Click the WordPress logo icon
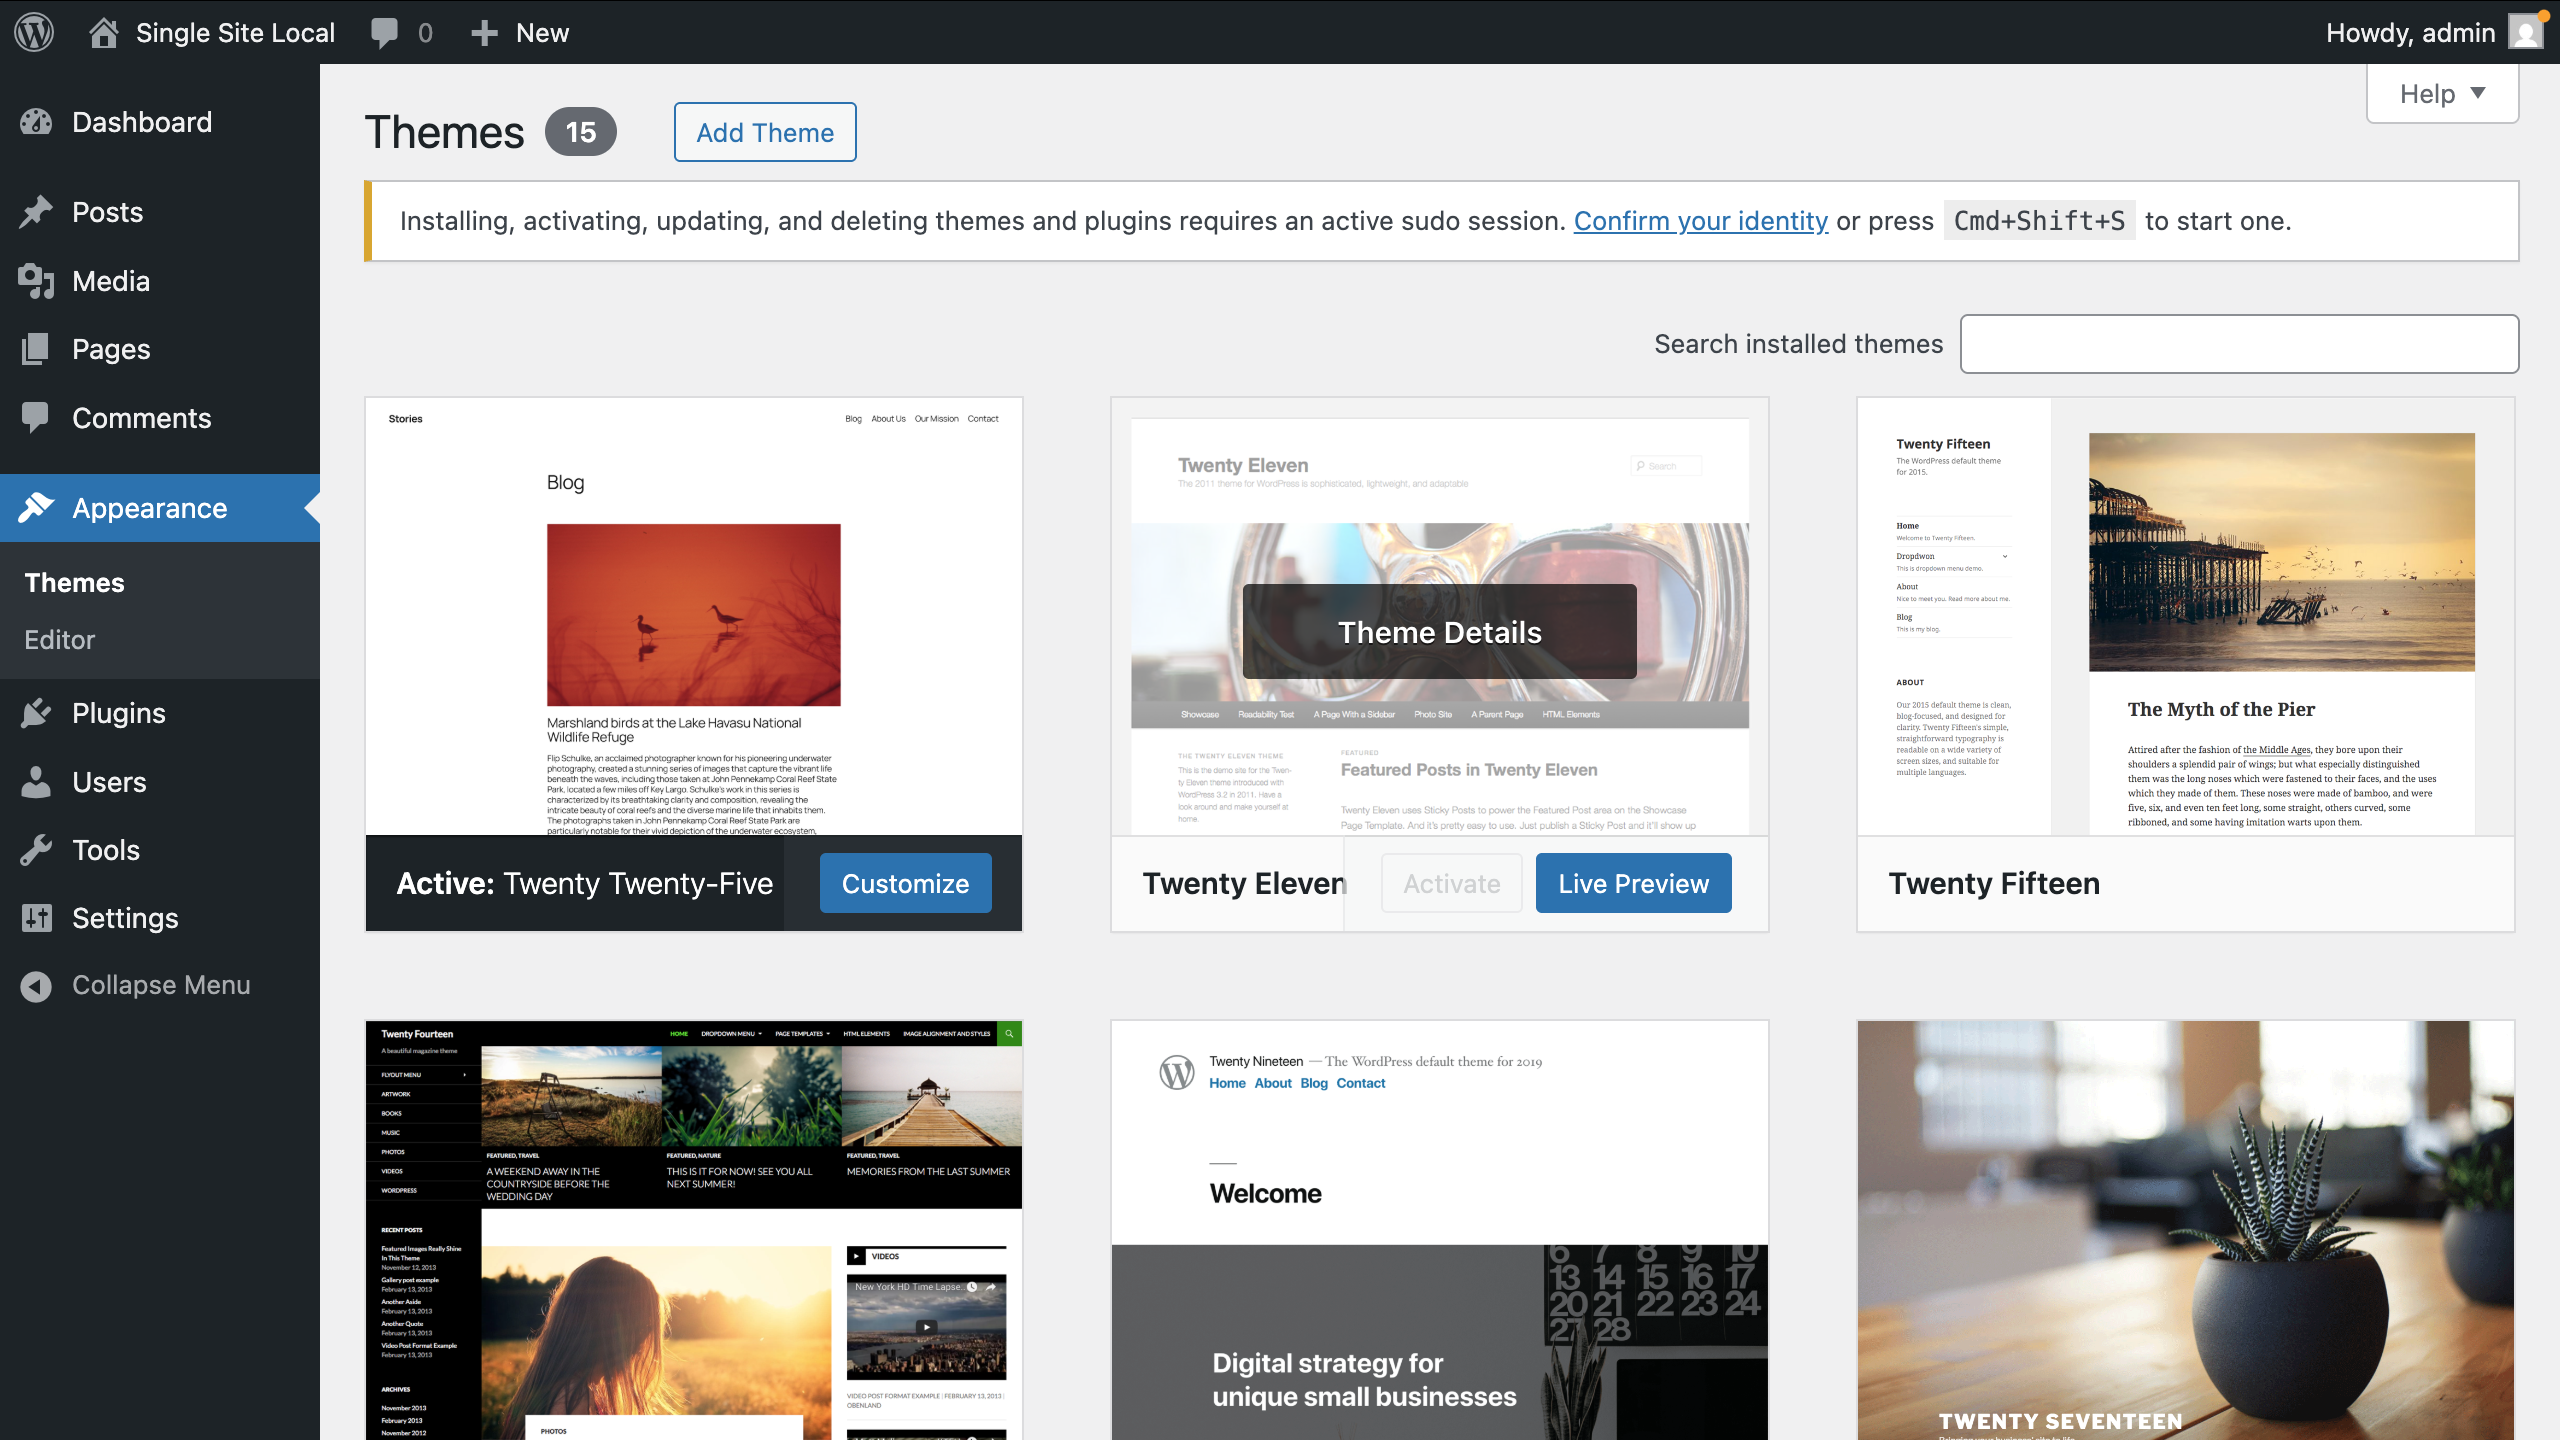Image resolution: width=2560 pixels, height=1440 pixels. 34,32
